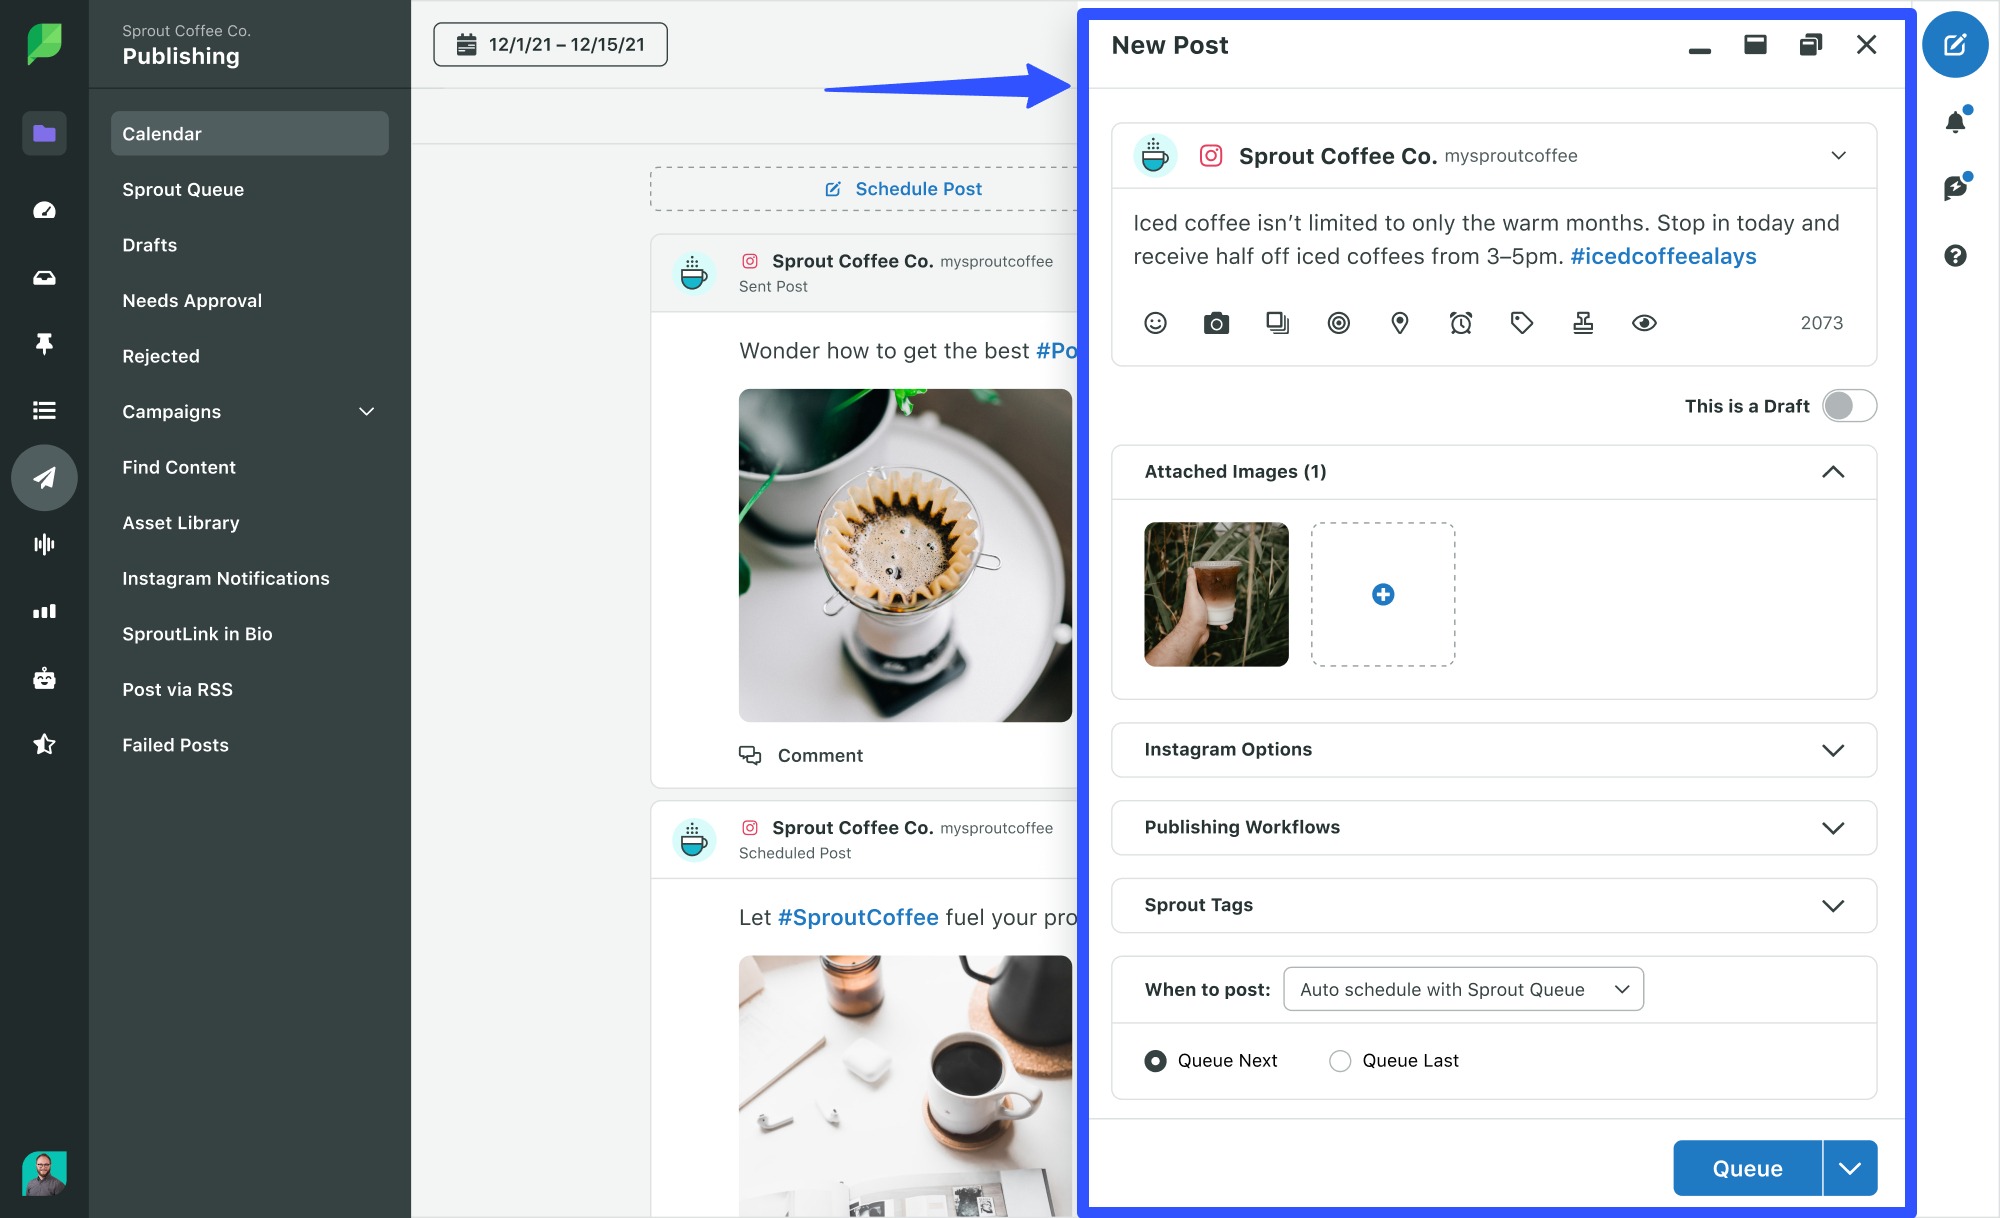Click the Queue button to schedule the post
2000x1218 pixels.
[x=1747, y=1167]
